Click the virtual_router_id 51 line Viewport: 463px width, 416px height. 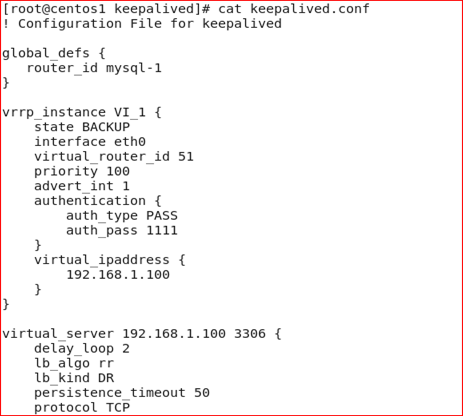(114, 157)
